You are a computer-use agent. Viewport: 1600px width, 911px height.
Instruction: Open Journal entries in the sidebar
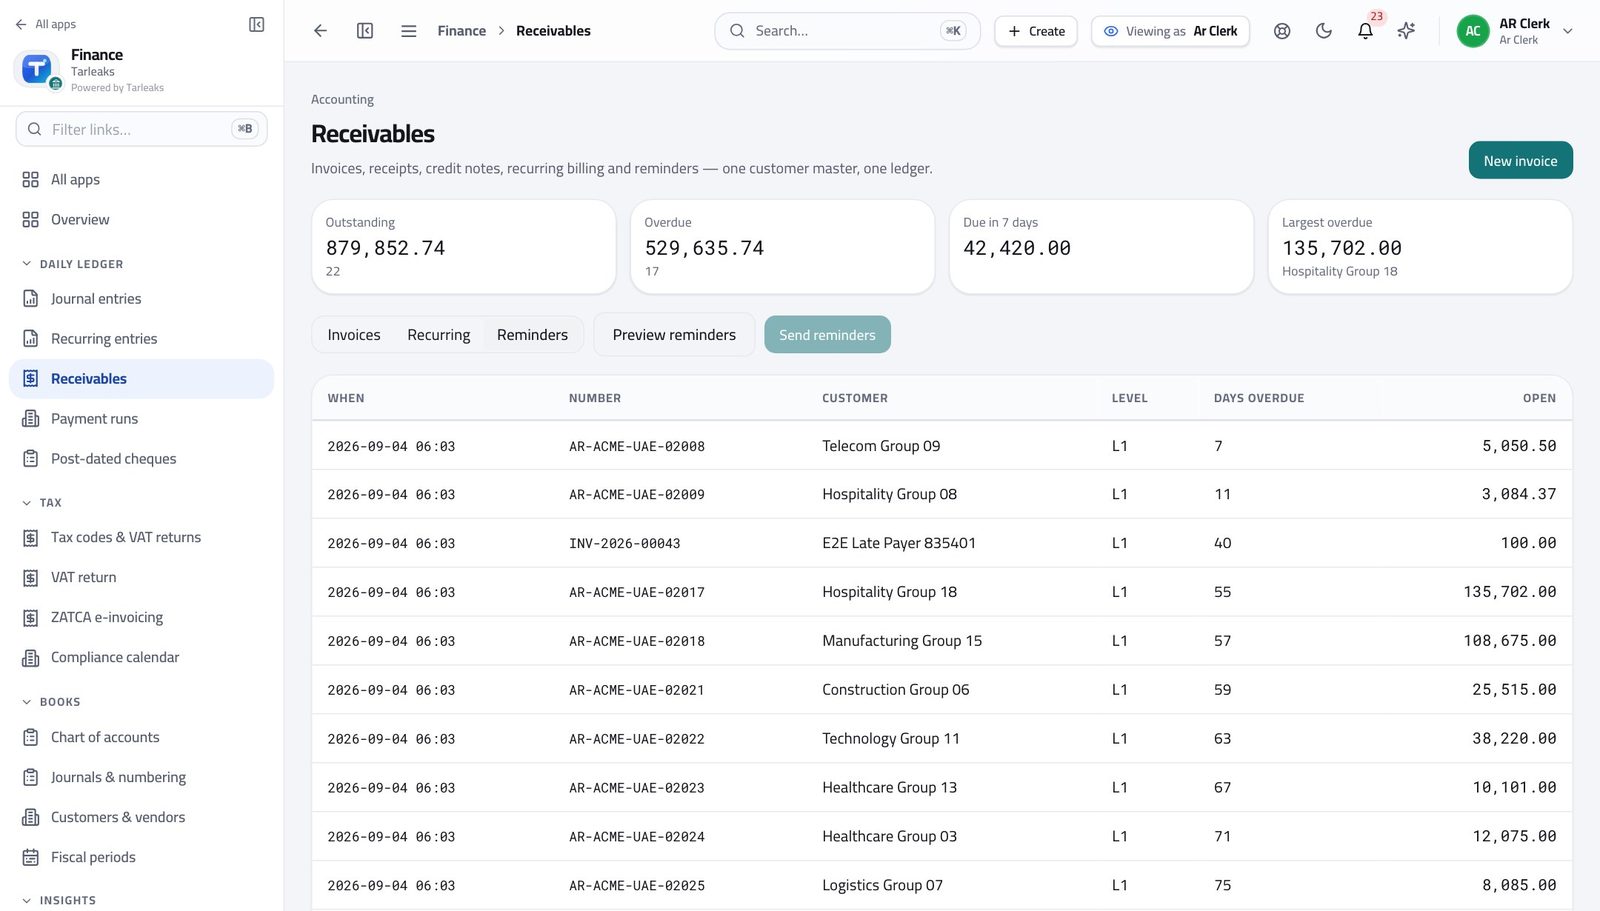pos(141,299)
